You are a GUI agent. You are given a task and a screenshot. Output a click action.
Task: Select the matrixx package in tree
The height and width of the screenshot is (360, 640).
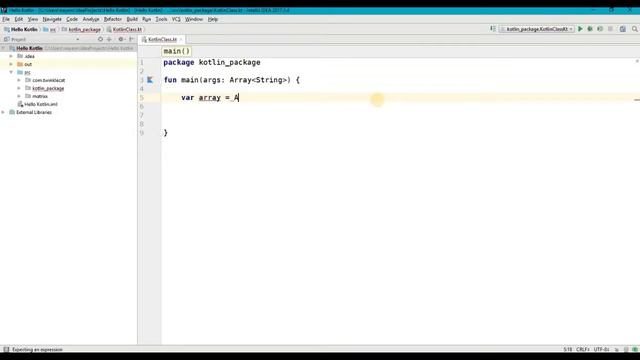pyautogui.click(x=40, y=96)
